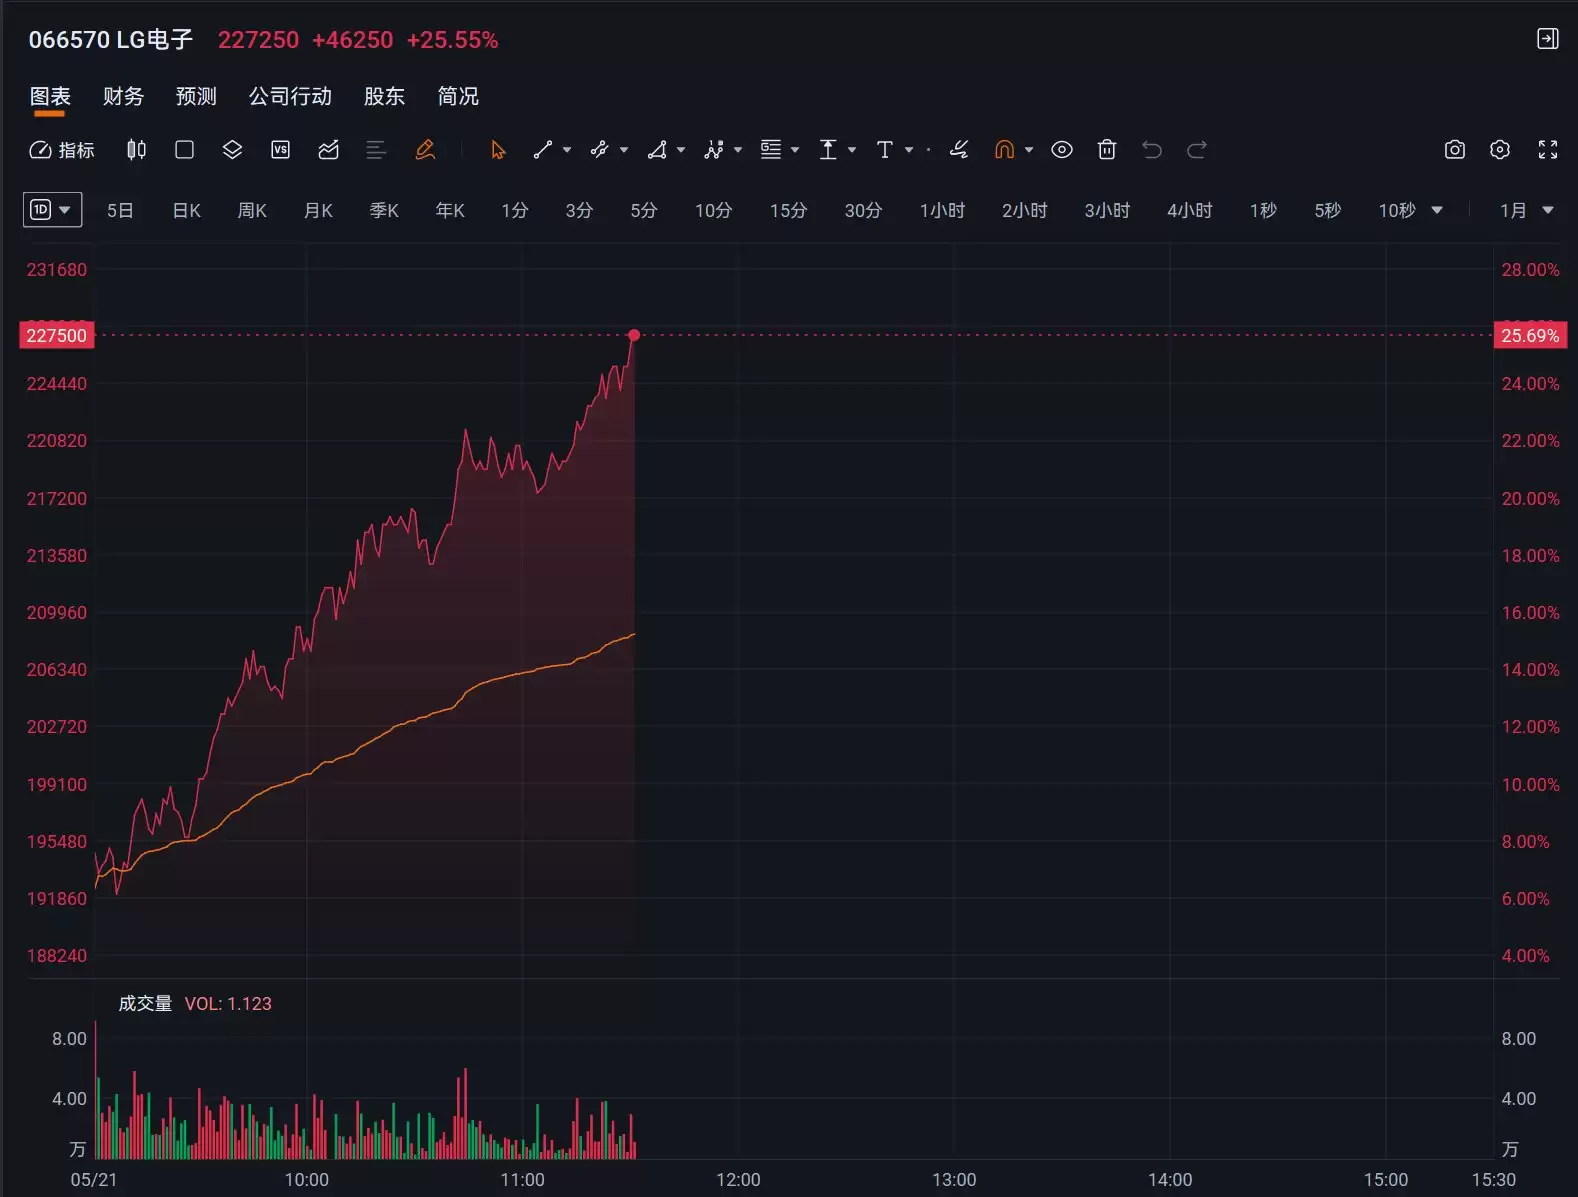The width and height of the screenshot is (1578, 1197).
Task: Open the 指标 indicators panel
Action: (x=62, y=150)
